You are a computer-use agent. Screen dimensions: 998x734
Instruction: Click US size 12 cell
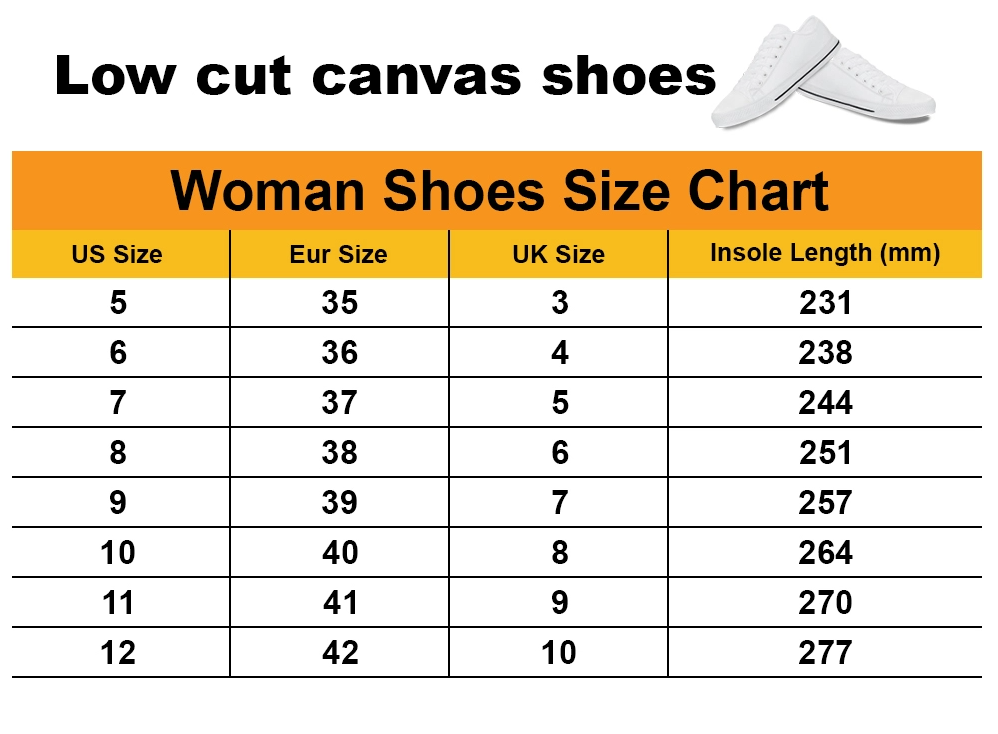pos(118,653)
